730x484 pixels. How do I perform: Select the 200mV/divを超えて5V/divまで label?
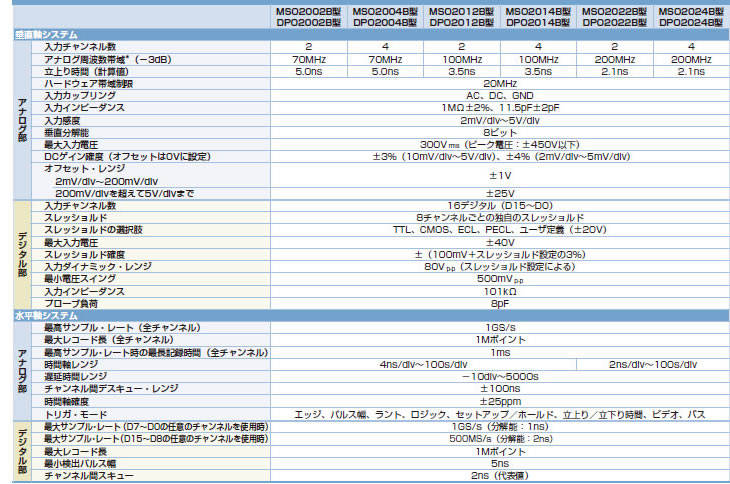click(124, 194)
